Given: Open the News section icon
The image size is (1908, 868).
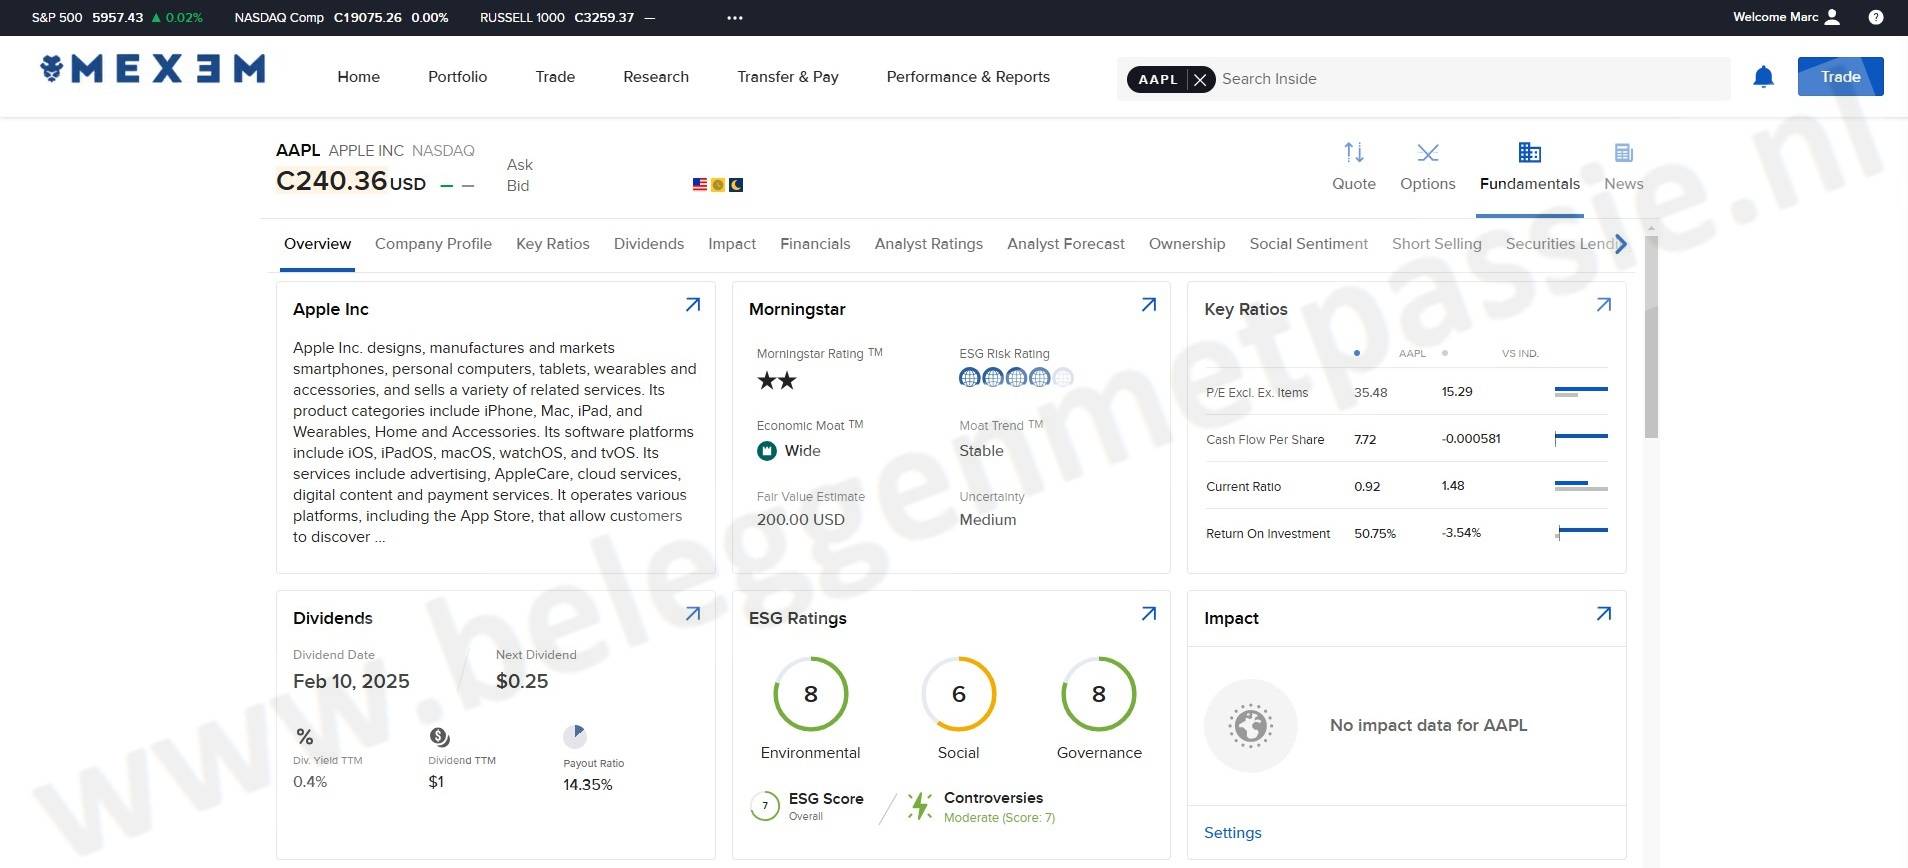Looking at the screenshot, I should (x=1623, y=153).
